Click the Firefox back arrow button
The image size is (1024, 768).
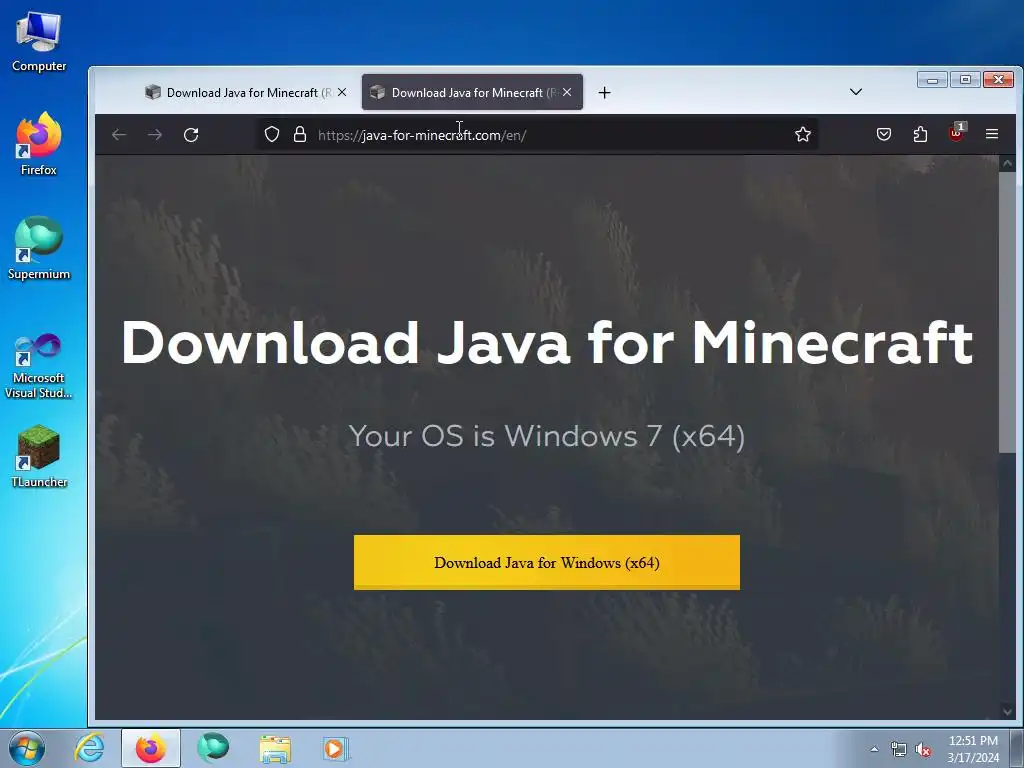pos(119,135)
